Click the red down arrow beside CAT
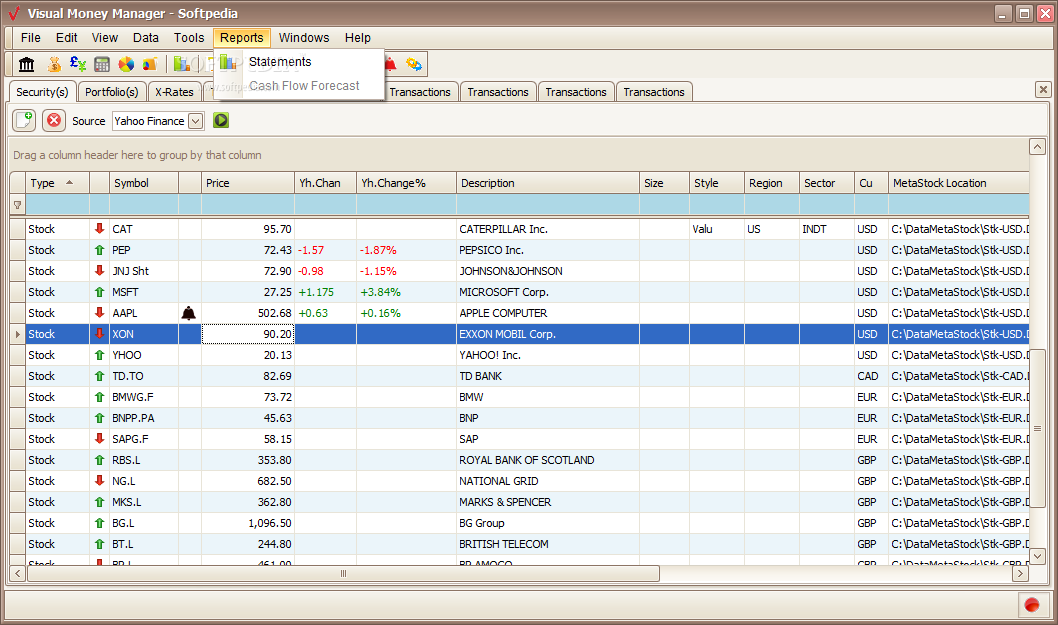The height and width of the screenshot is (625, 1058). [99, 229]
